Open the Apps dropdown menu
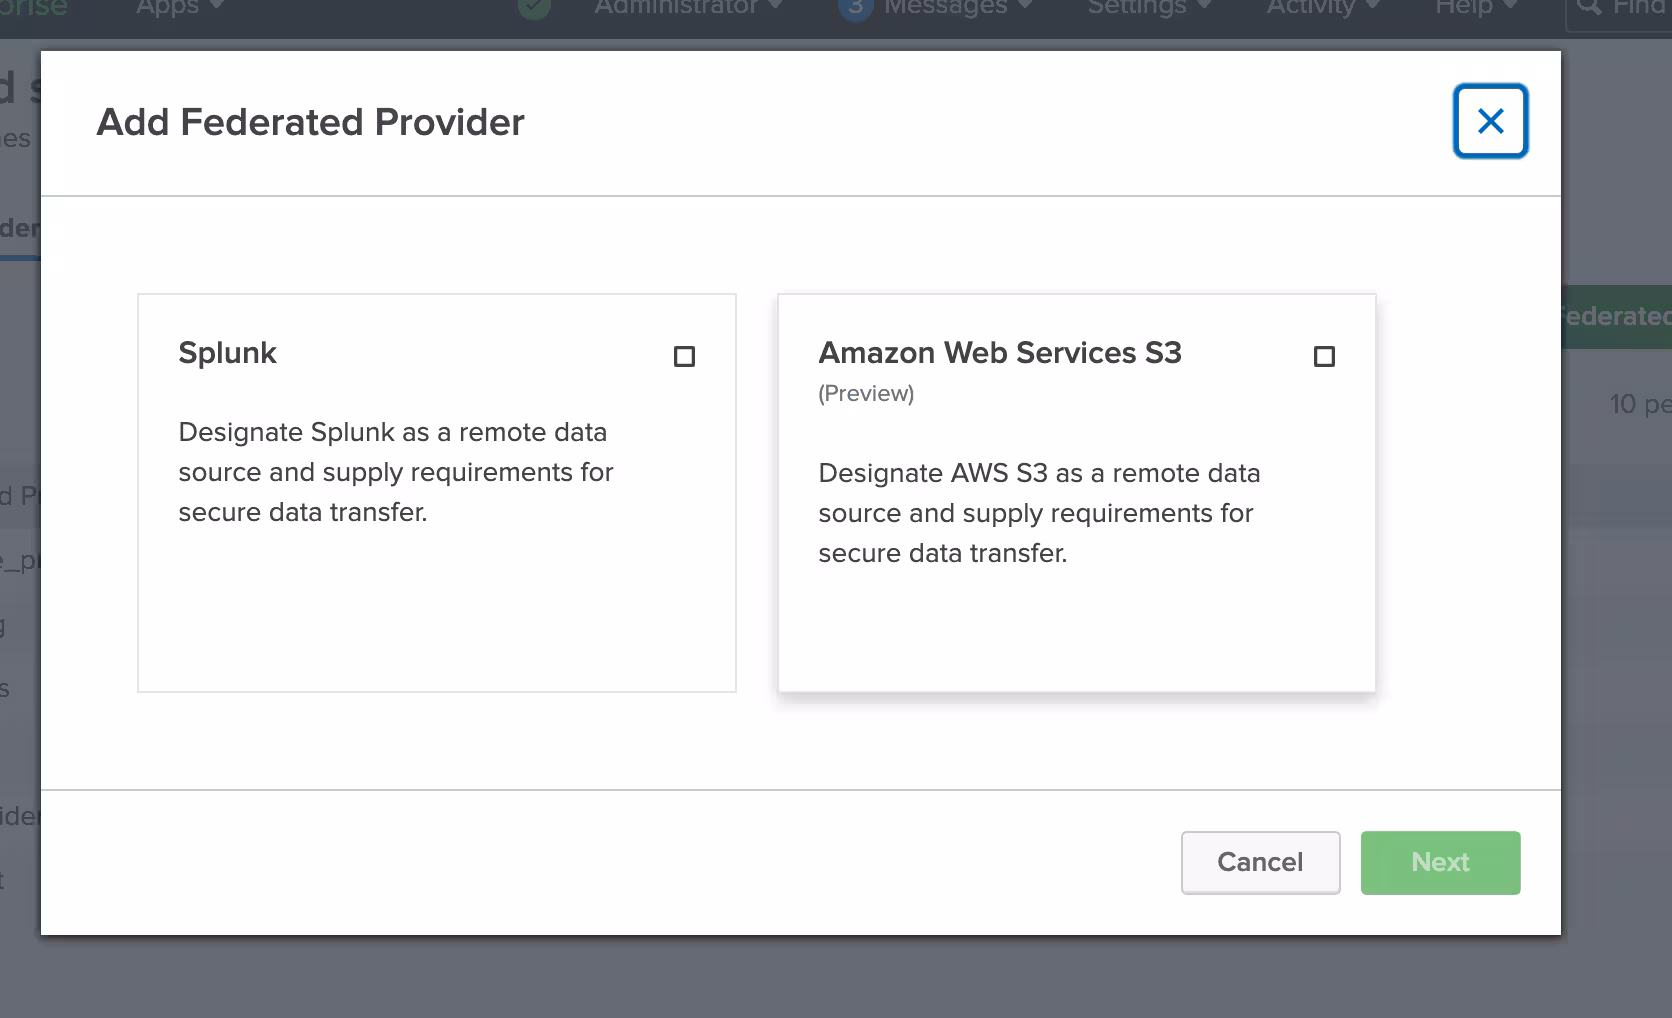This screenshot has height=1018, width=1672. (x=179, y=8)
